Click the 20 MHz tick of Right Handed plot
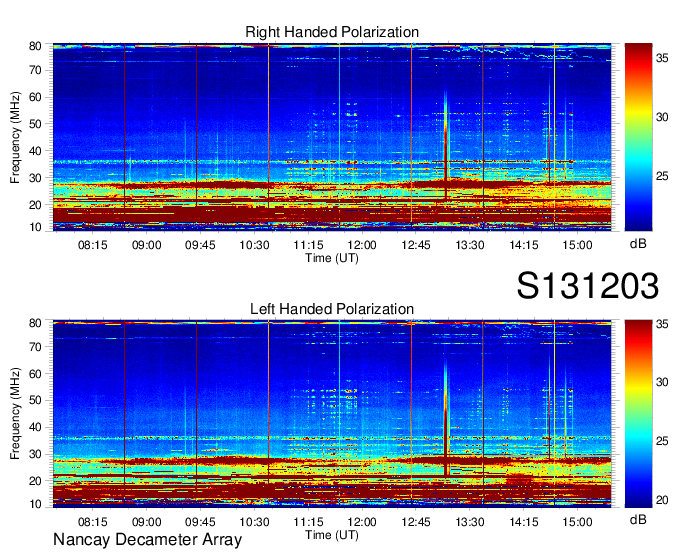The height and width of the screenshot is (552, 680). point(35,205)
